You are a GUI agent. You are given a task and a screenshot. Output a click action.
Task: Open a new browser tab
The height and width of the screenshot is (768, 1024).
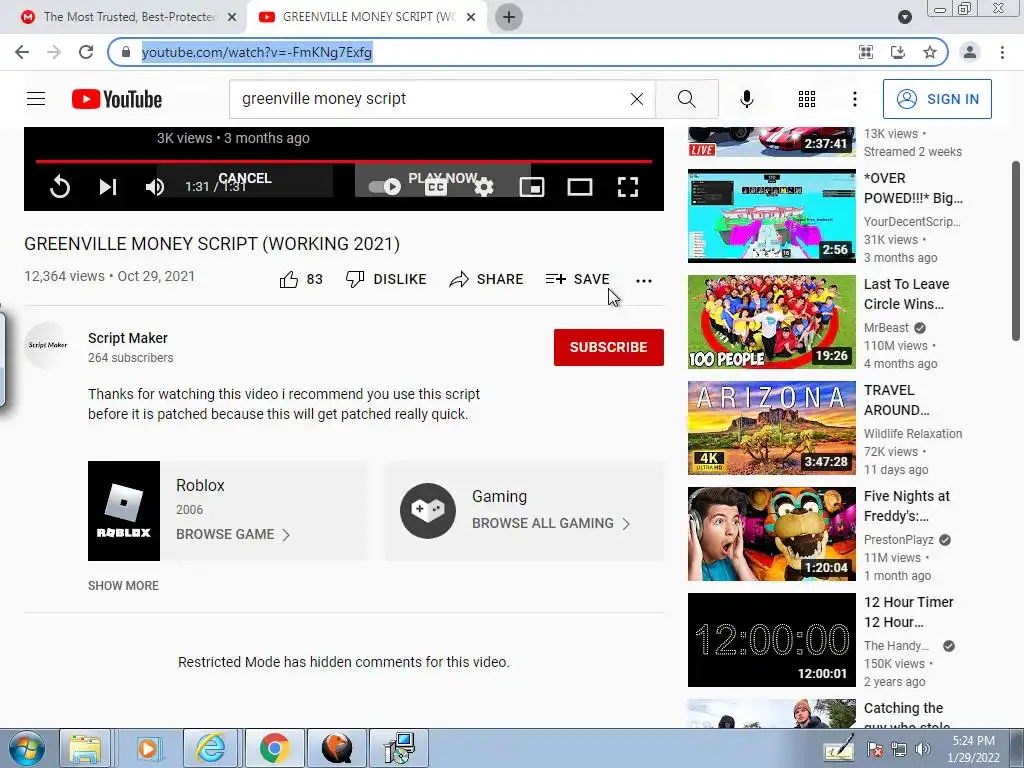coord(509,17)
